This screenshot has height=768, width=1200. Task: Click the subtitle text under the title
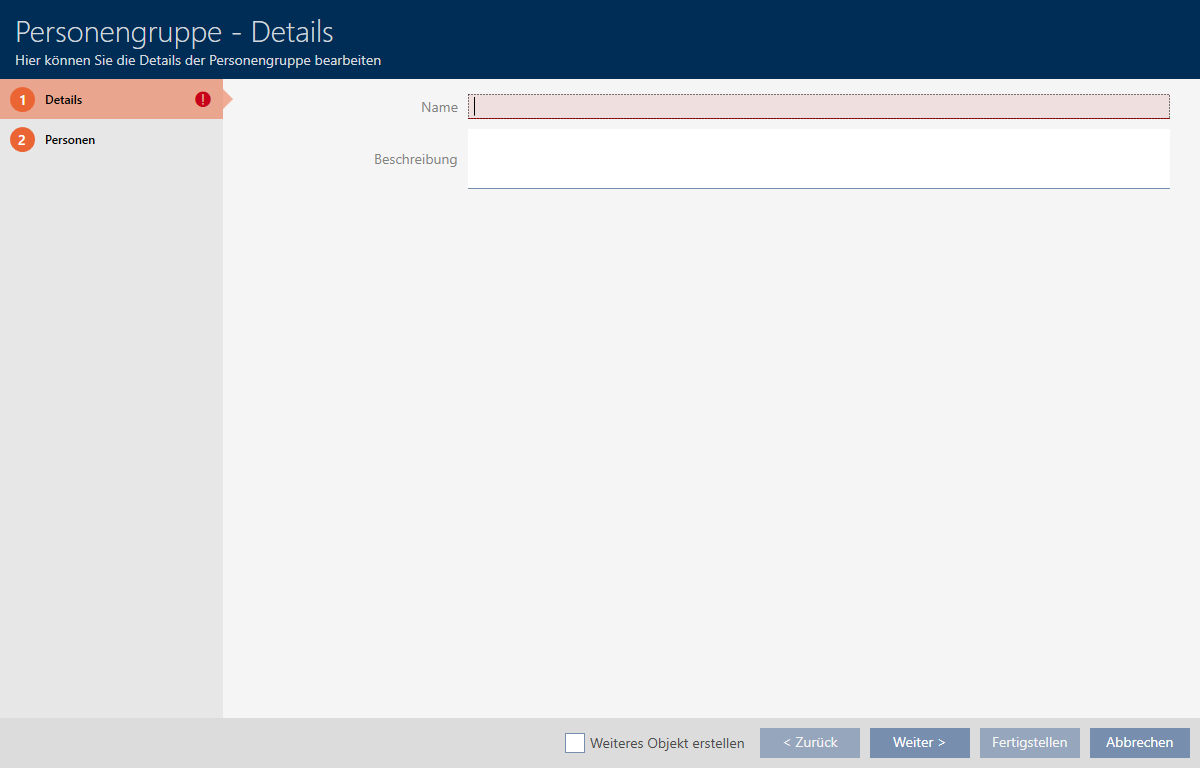tap(198, 60)
